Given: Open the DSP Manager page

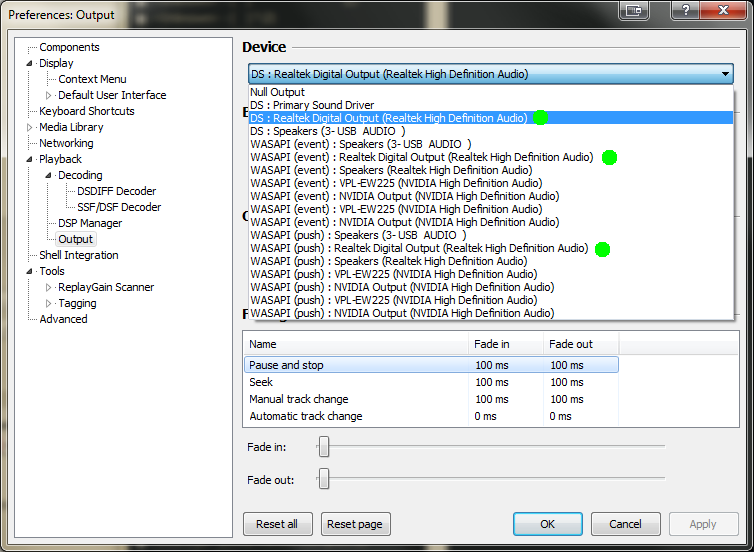Looking at the screenshot, I should click(x=90, y=223).
